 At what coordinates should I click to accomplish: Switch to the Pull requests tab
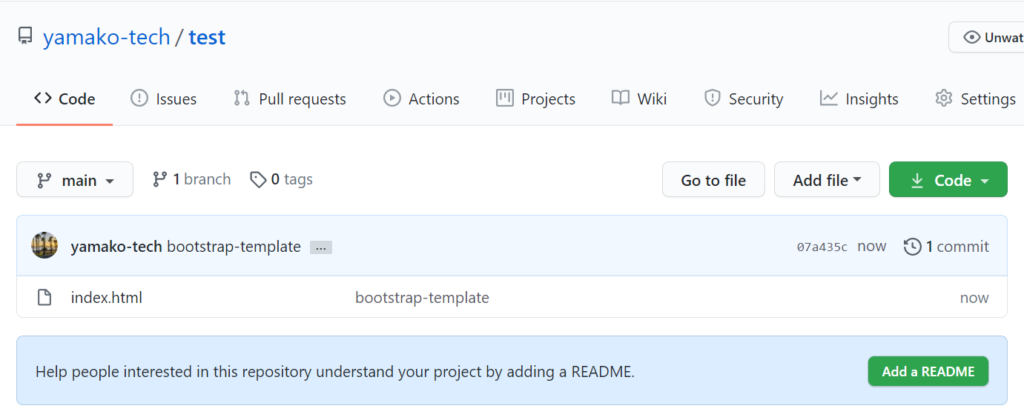point(290,99)
